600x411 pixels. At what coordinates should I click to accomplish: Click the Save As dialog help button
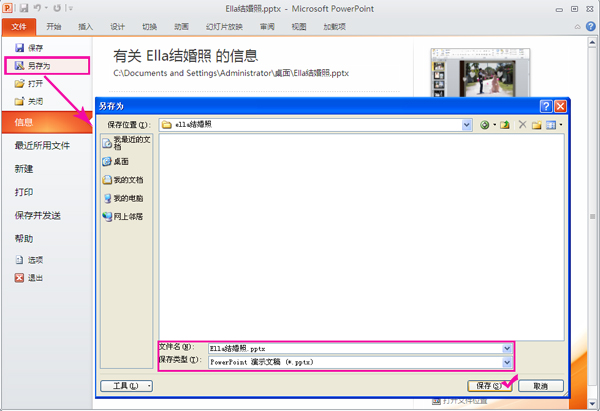[546, 106]
